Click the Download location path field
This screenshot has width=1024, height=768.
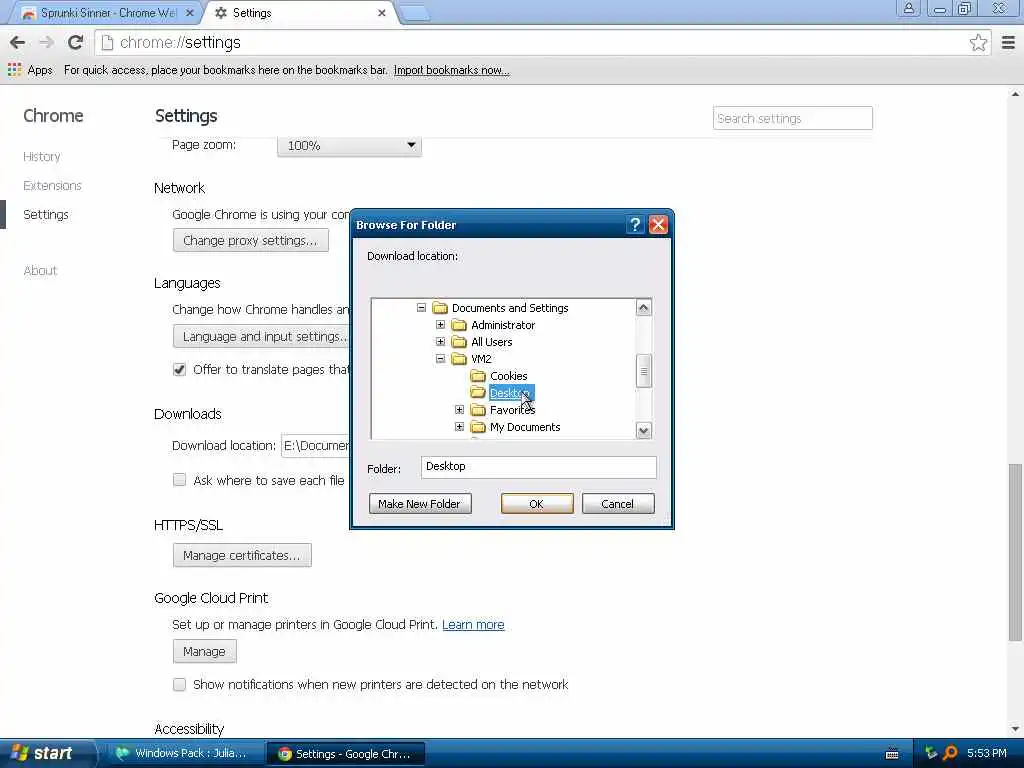tap(316, 445)
